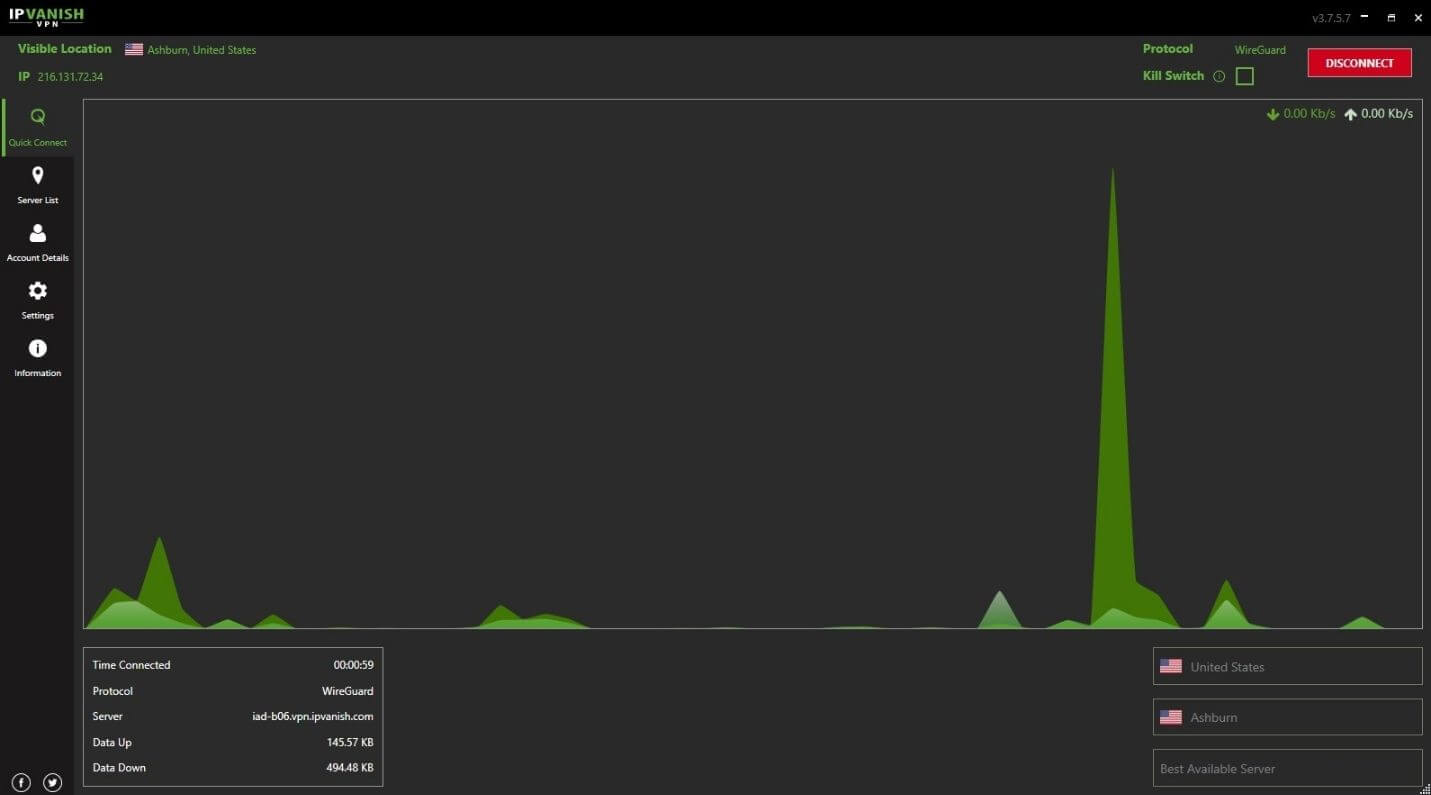Open the Facebook icon link
Viewport: 1431px width, 795px height.
coord(21,783)
